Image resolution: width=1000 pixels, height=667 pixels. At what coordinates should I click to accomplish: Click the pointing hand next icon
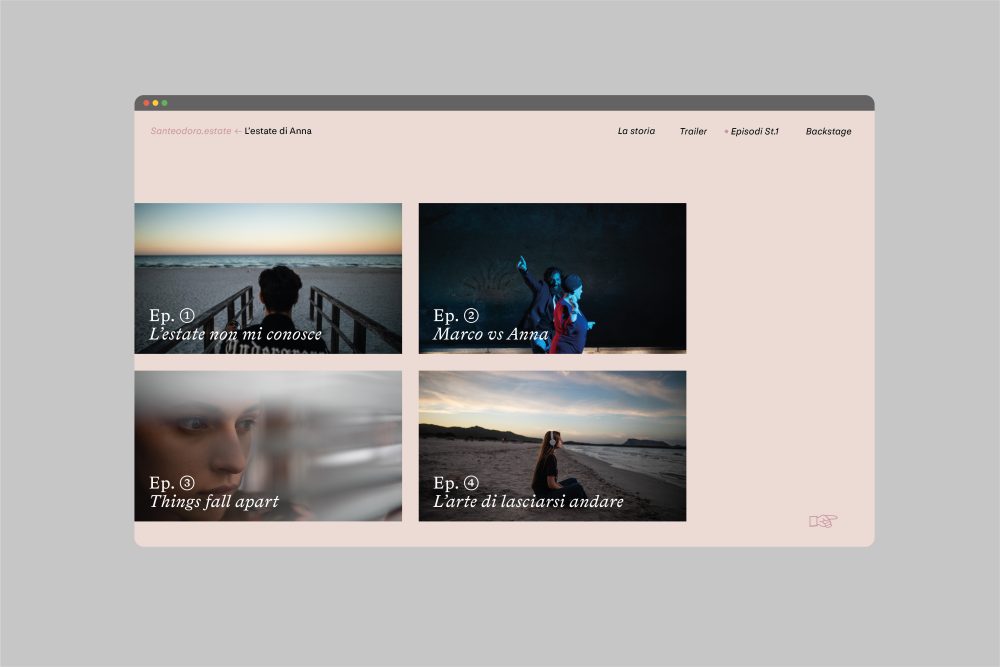(823, 521)
